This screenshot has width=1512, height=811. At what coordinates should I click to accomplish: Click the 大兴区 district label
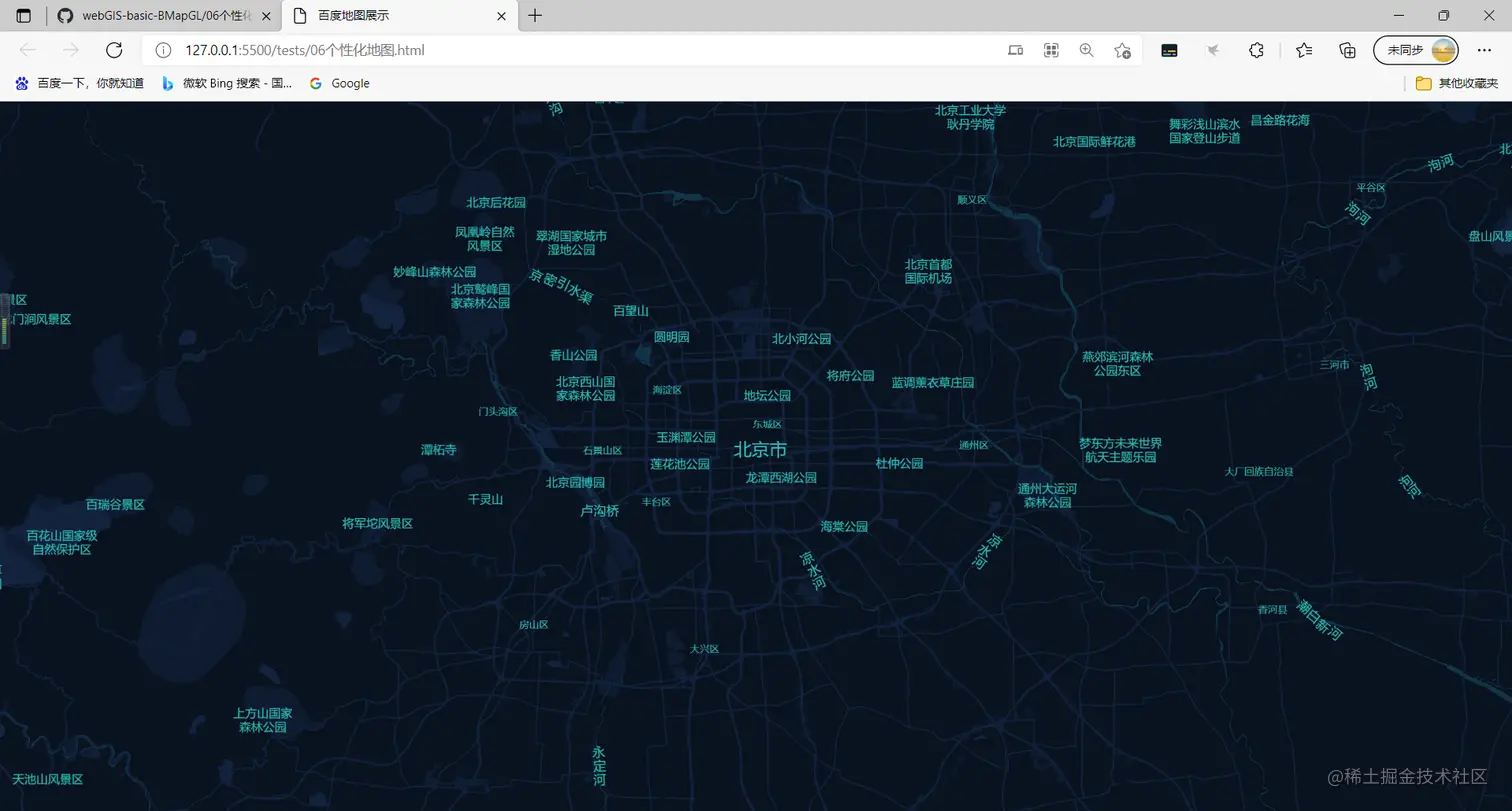click(x=704, y=649)
